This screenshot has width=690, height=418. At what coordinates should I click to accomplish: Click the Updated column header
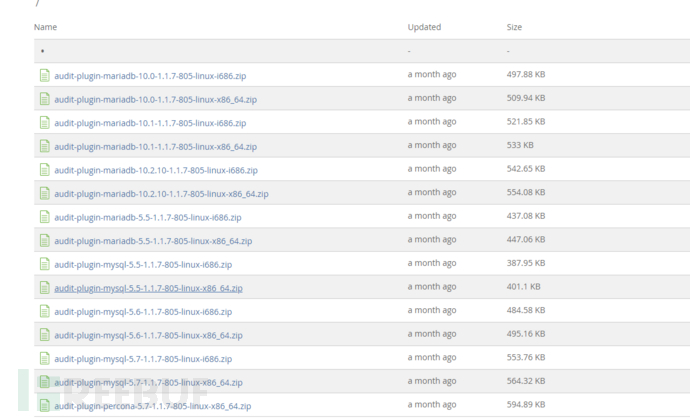pos(424,27)
